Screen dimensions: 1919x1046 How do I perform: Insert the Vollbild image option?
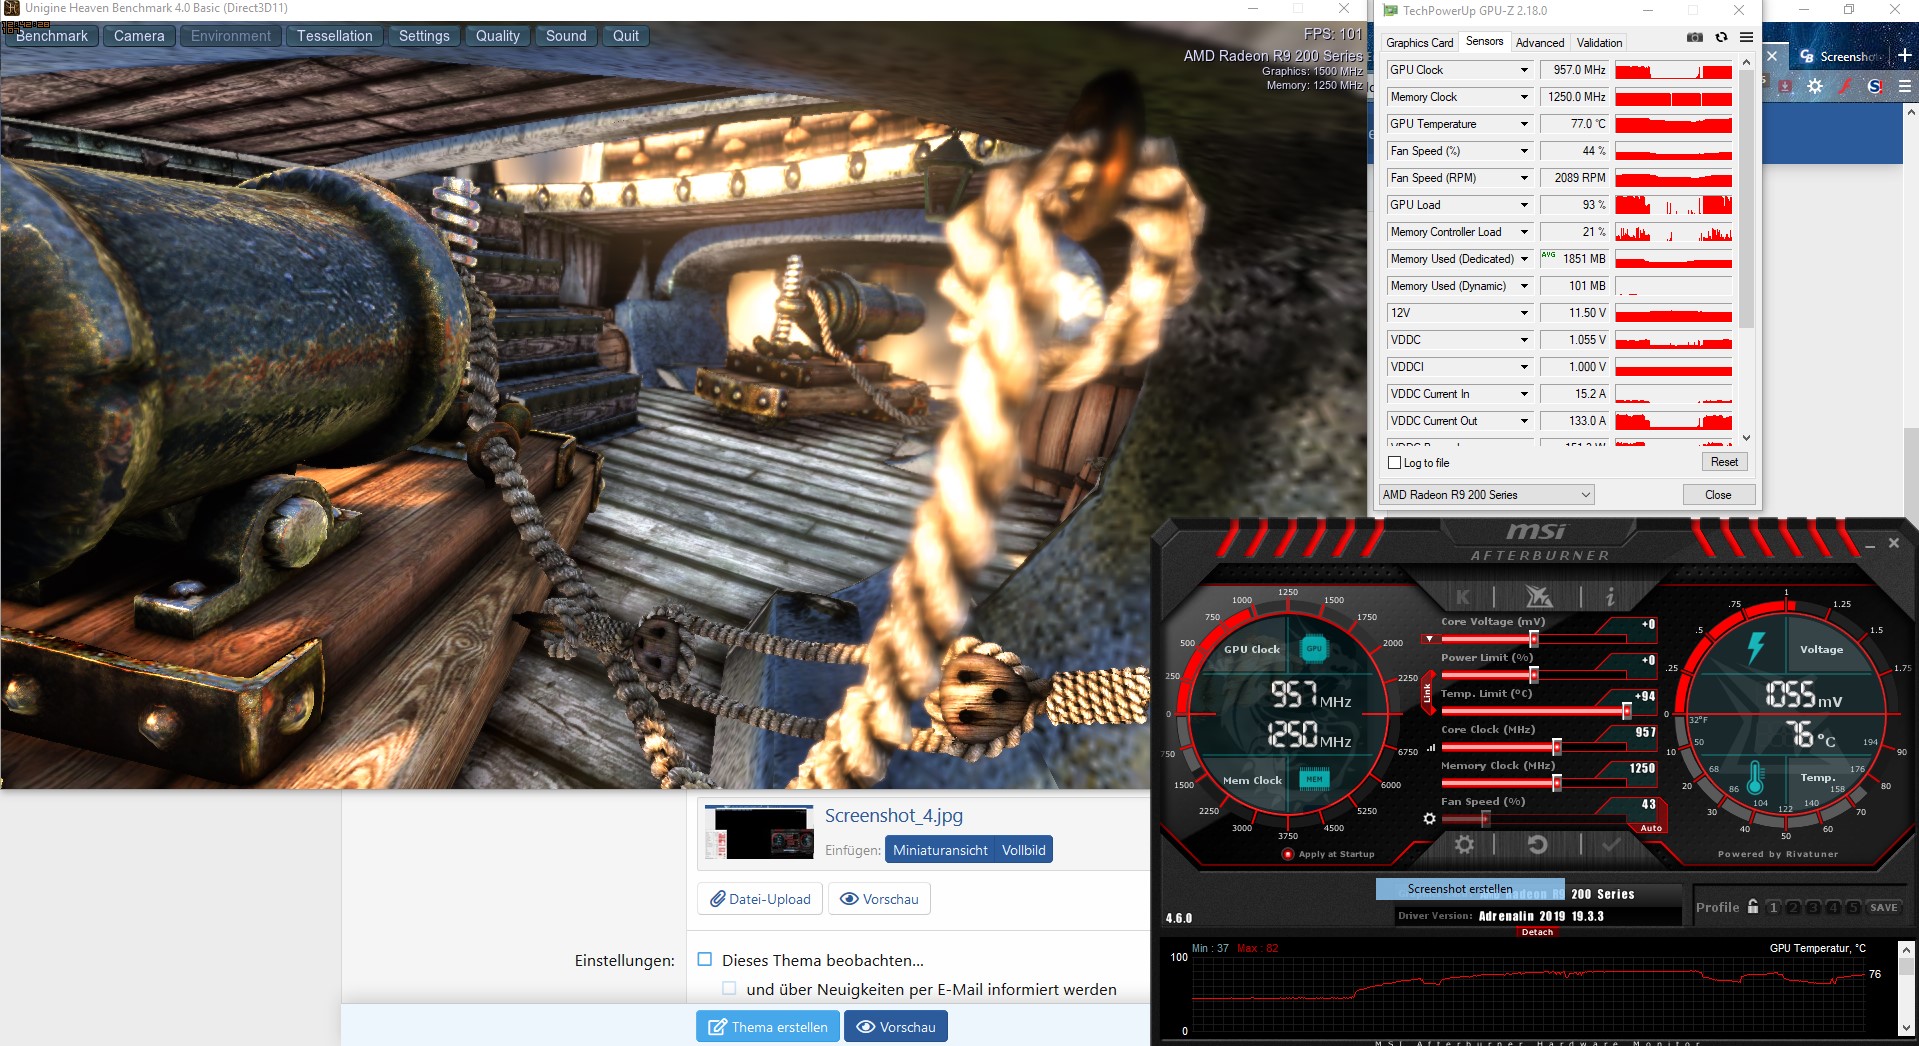1024,850
